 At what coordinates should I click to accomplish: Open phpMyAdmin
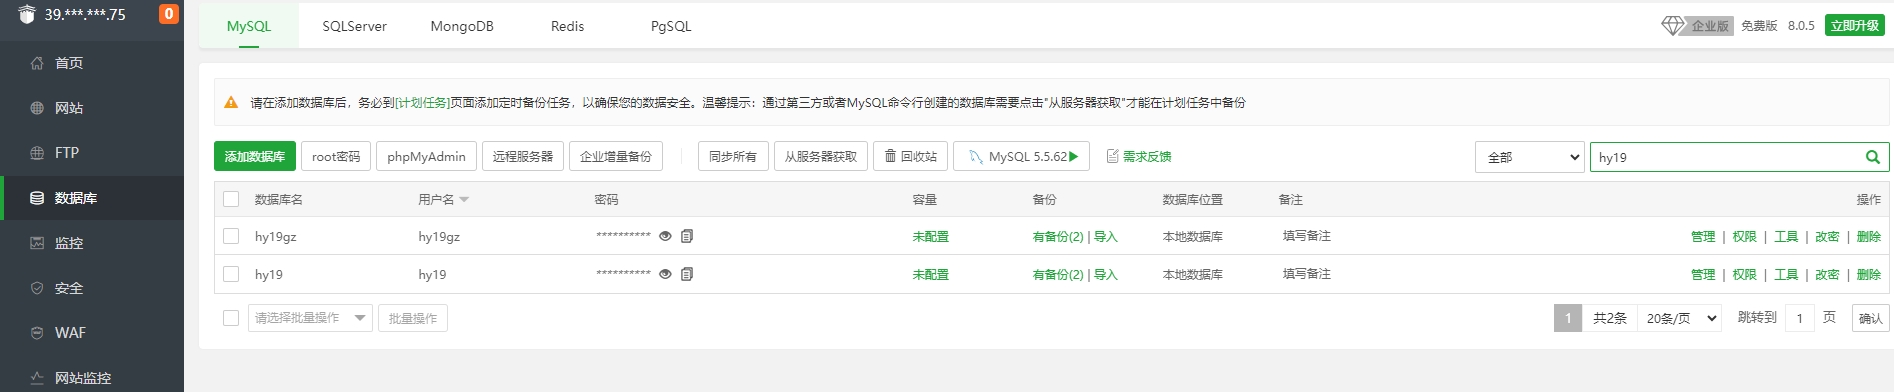coord(426,157)
